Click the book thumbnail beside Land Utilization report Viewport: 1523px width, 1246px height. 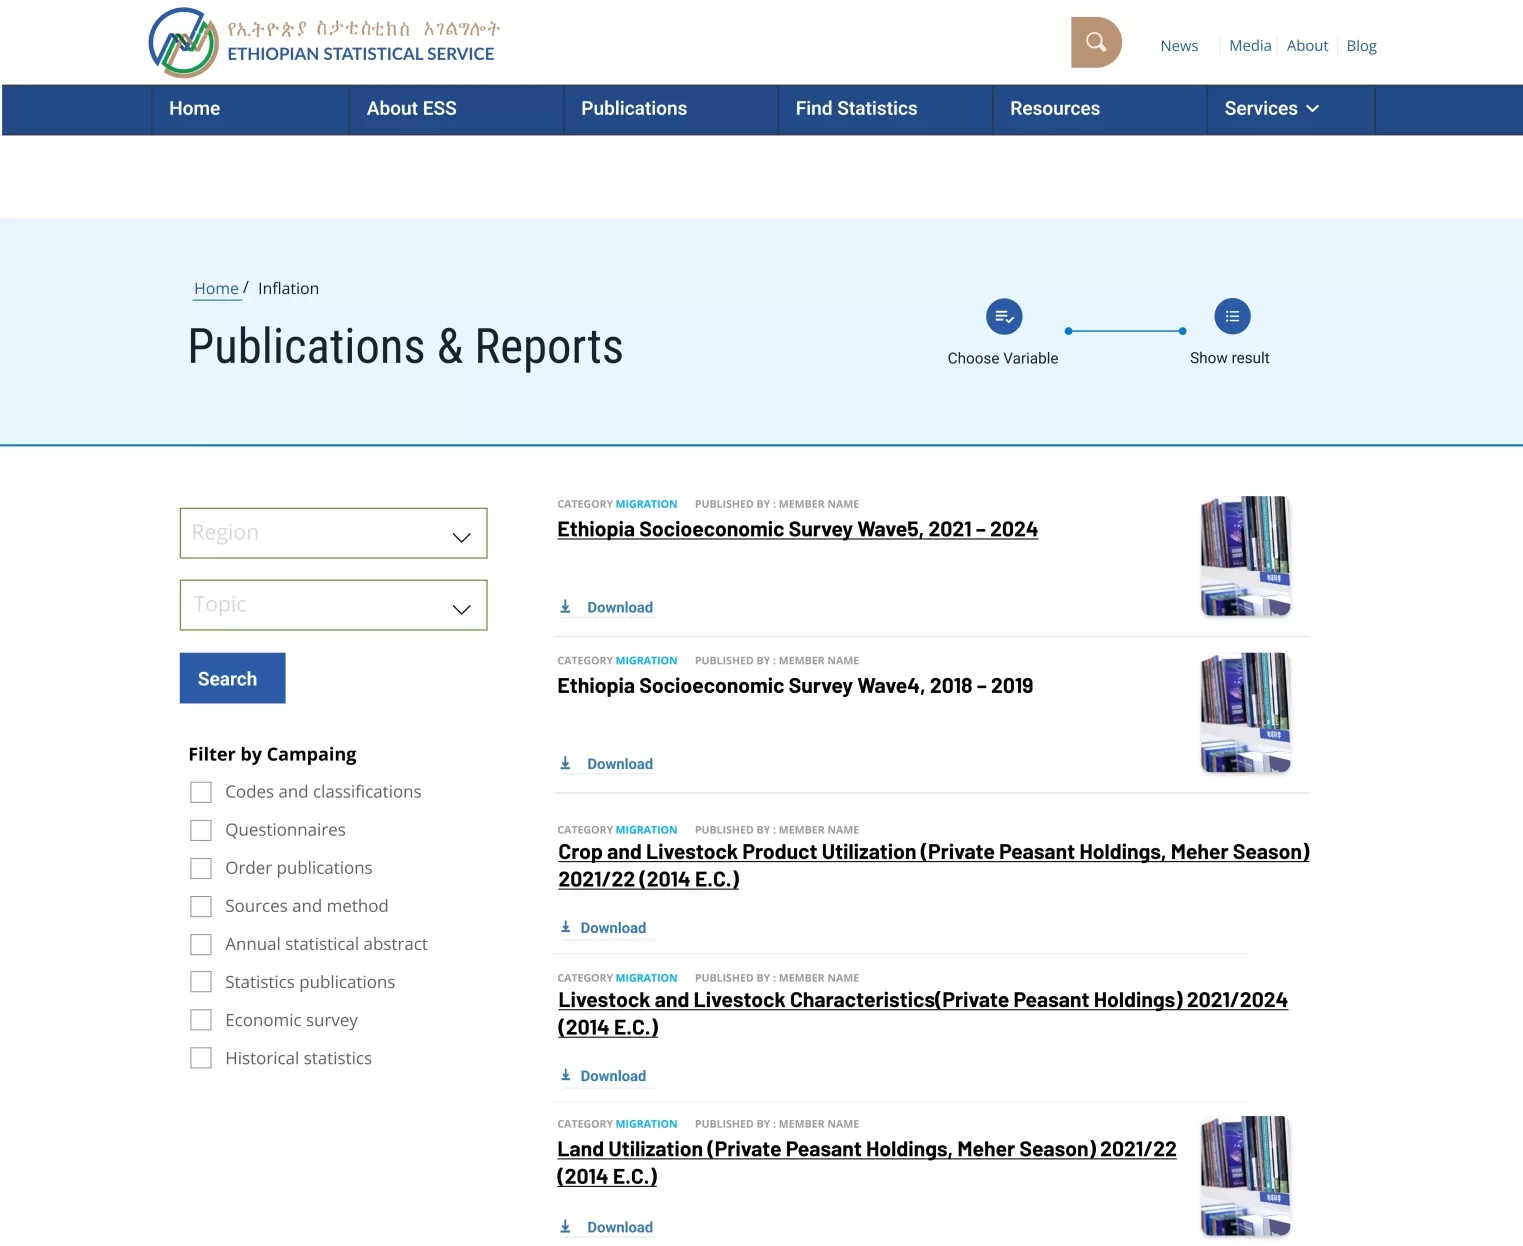point(1245,1176)
